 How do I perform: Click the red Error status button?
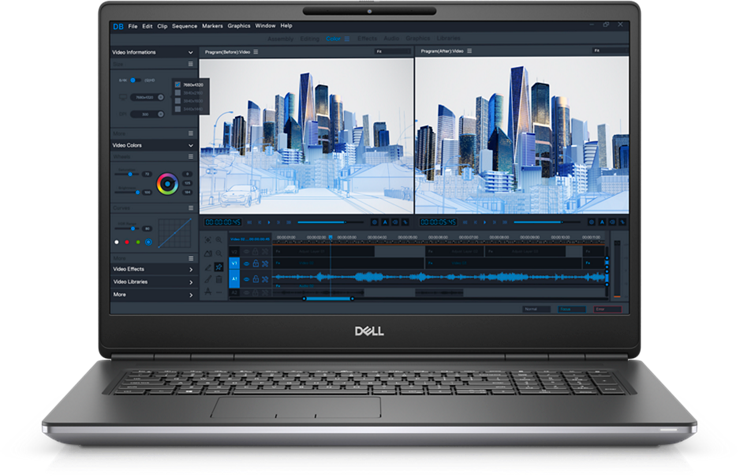tap(607, 309)
